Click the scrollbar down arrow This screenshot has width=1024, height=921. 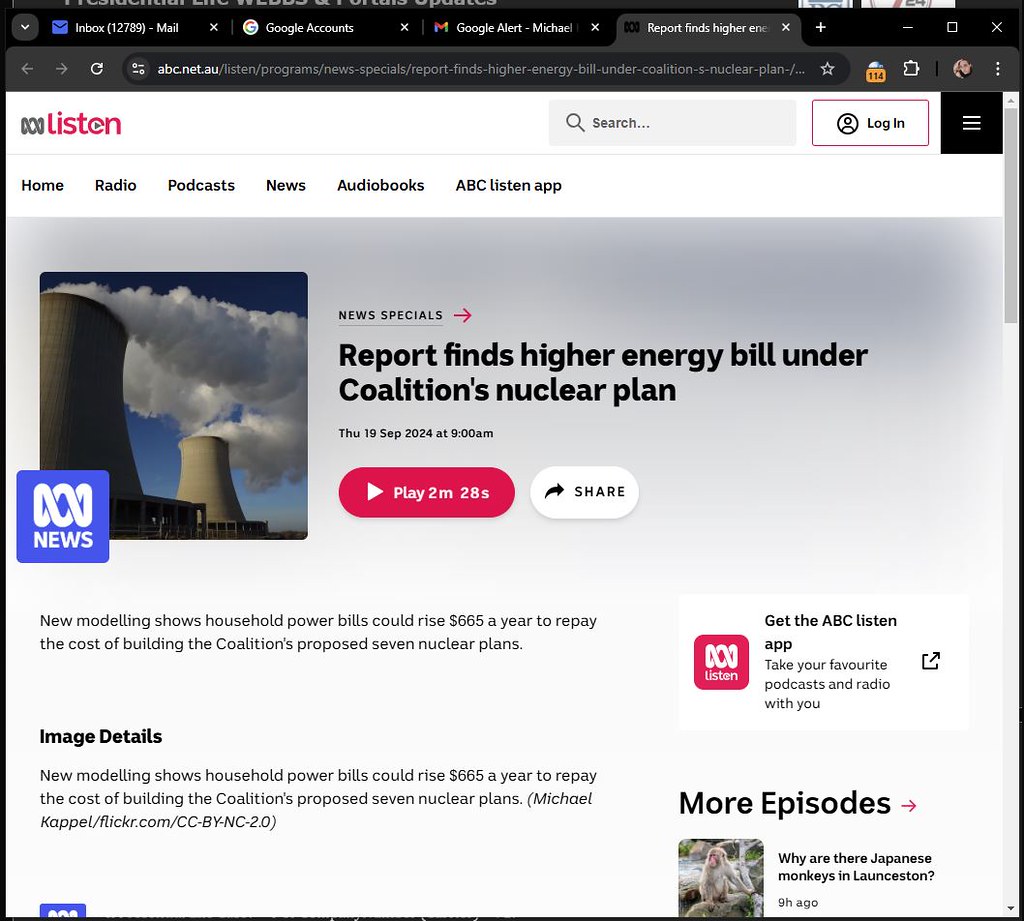pos(1011,909)
